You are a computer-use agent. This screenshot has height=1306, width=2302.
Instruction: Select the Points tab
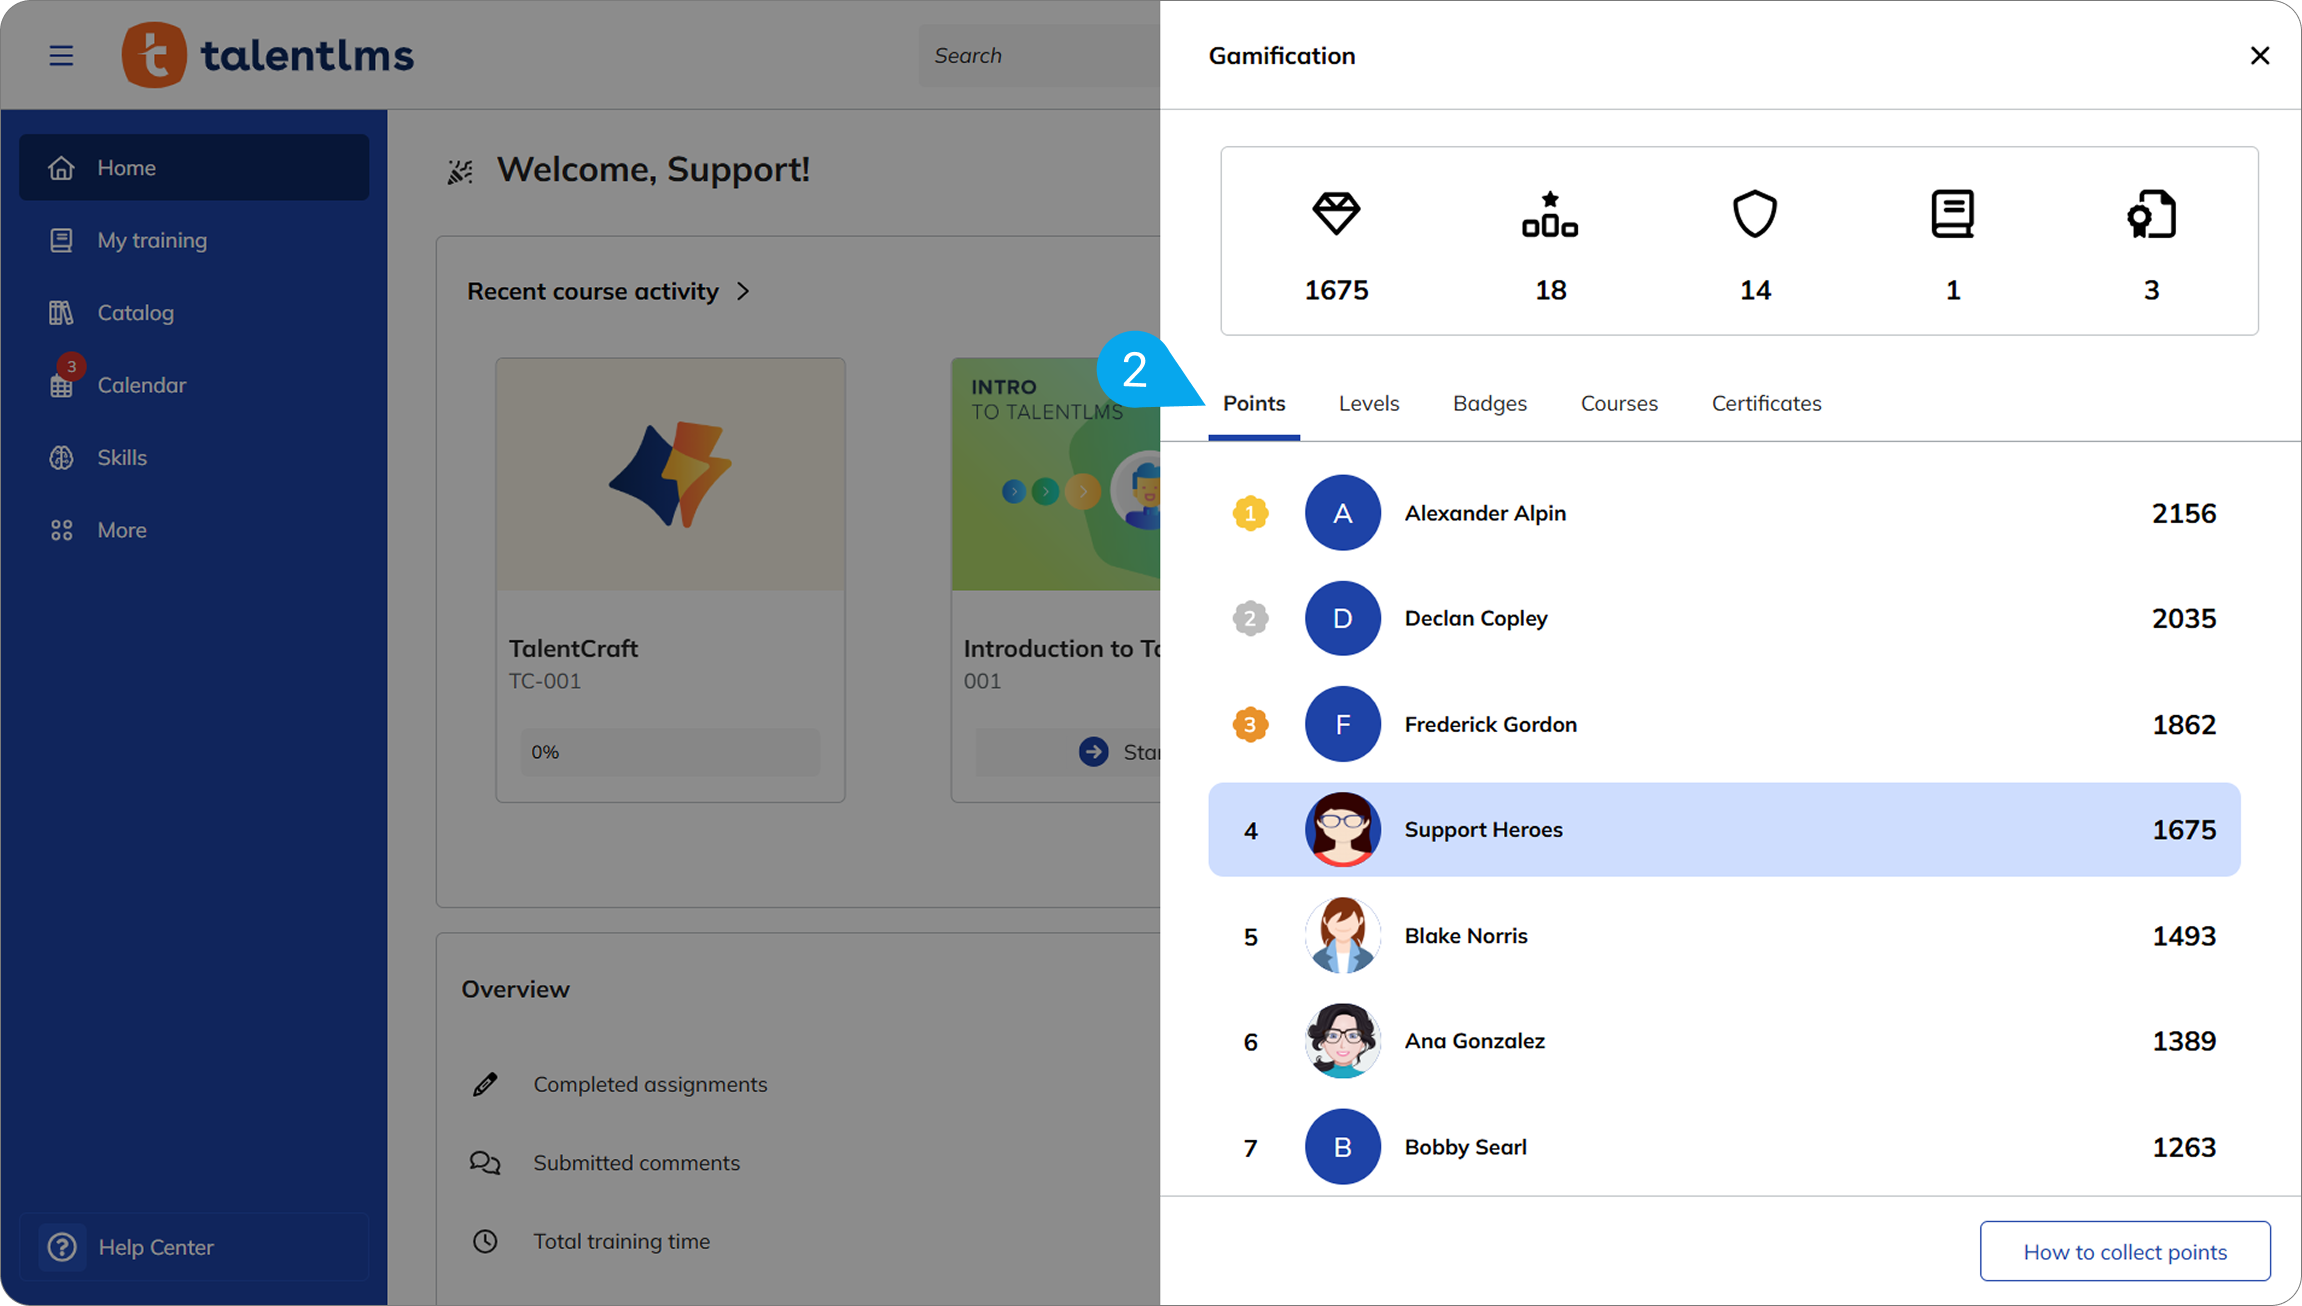(x=1254, y=403)
